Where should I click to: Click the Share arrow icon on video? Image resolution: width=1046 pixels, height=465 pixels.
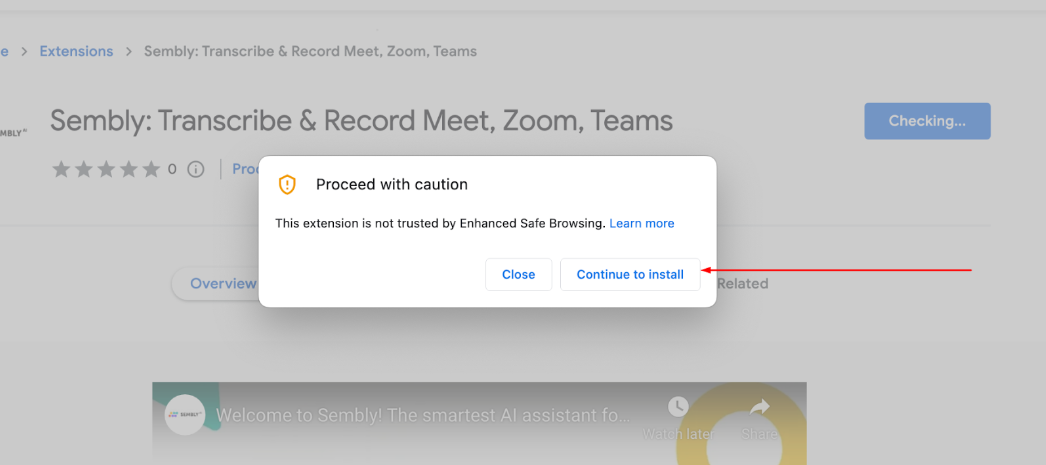pyautogui.click(x=759, y=408)
